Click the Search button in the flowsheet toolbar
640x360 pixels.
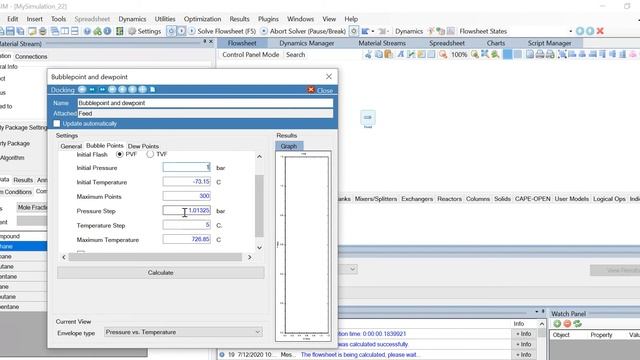tap(296, 54)
